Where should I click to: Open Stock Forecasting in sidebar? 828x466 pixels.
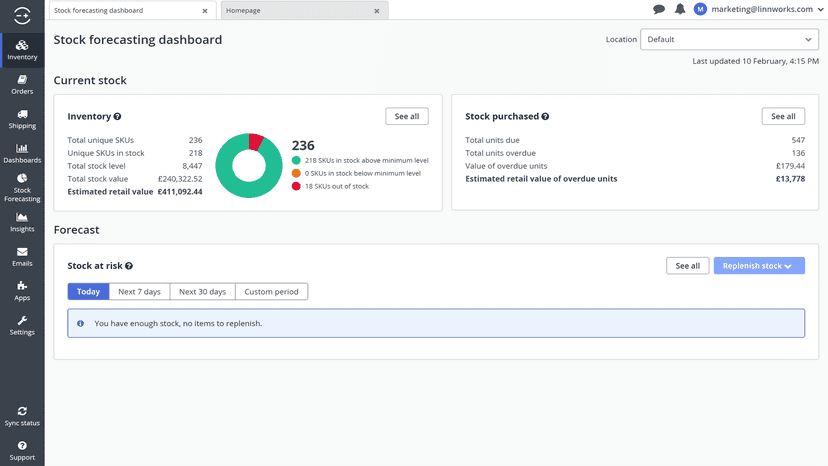tap(22, 188)
